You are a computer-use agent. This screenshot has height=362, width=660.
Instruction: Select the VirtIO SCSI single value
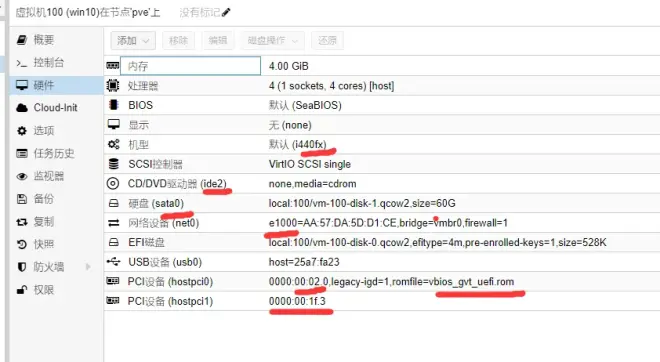click(x=310, y=164)
